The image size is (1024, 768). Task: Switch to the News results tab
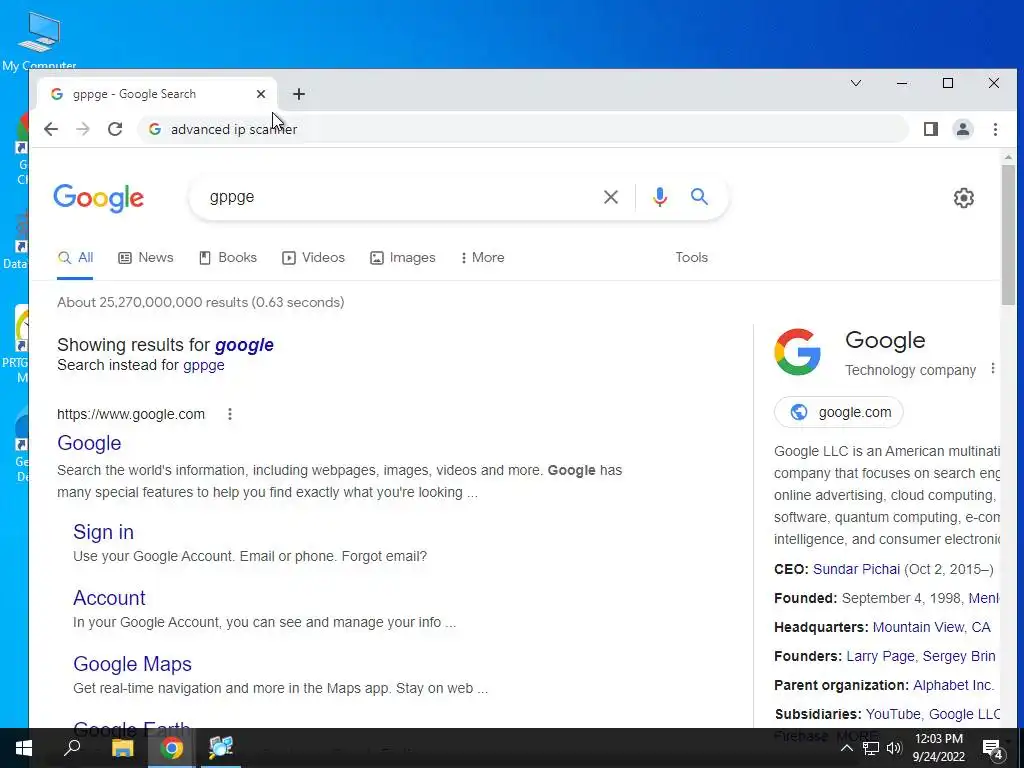point(146,257)
